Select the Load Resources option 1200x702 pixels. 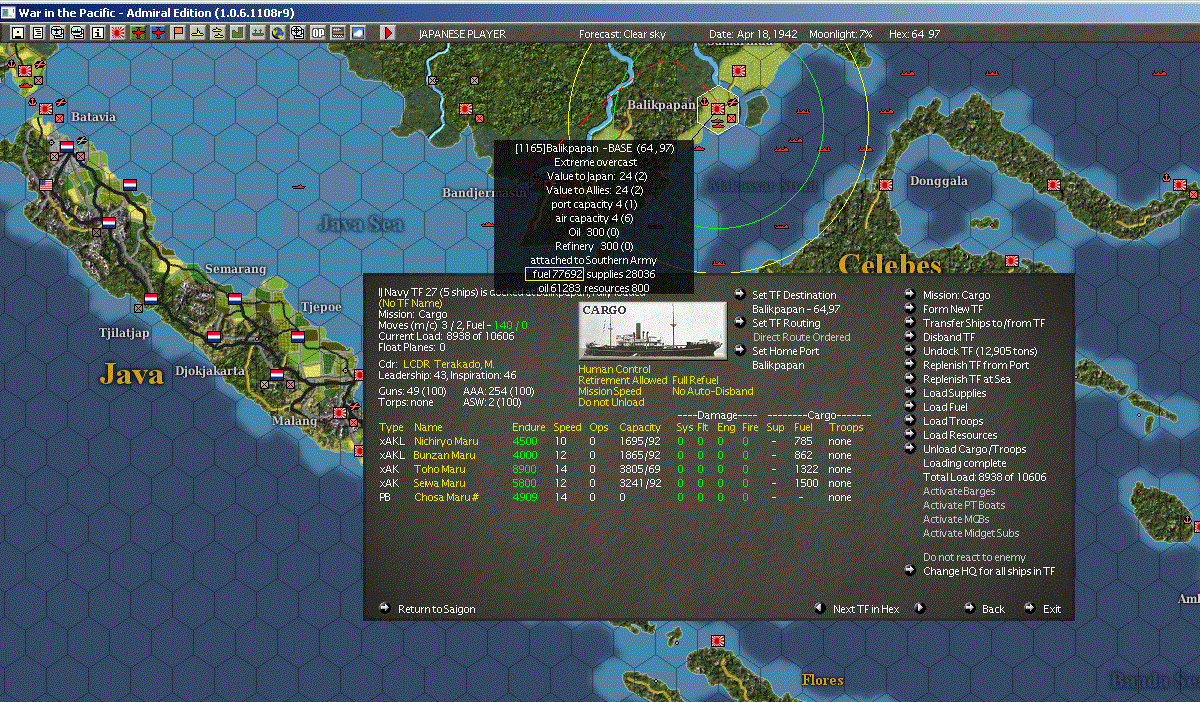[x=960, y=435]
